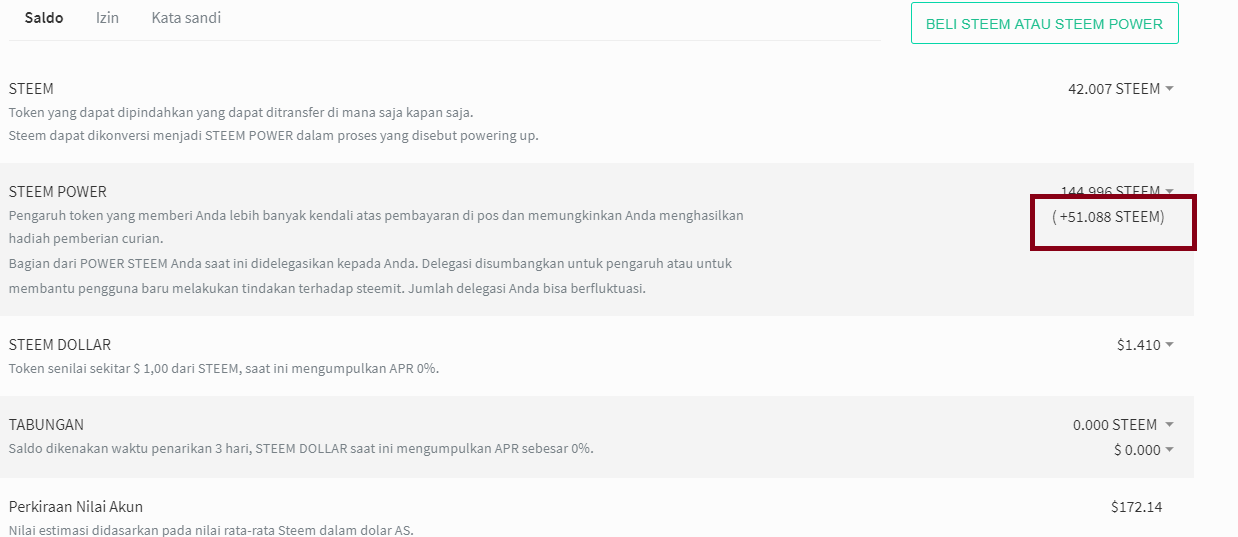
Task: Click the STEEM POWER heading
Action: coord(57,191)
